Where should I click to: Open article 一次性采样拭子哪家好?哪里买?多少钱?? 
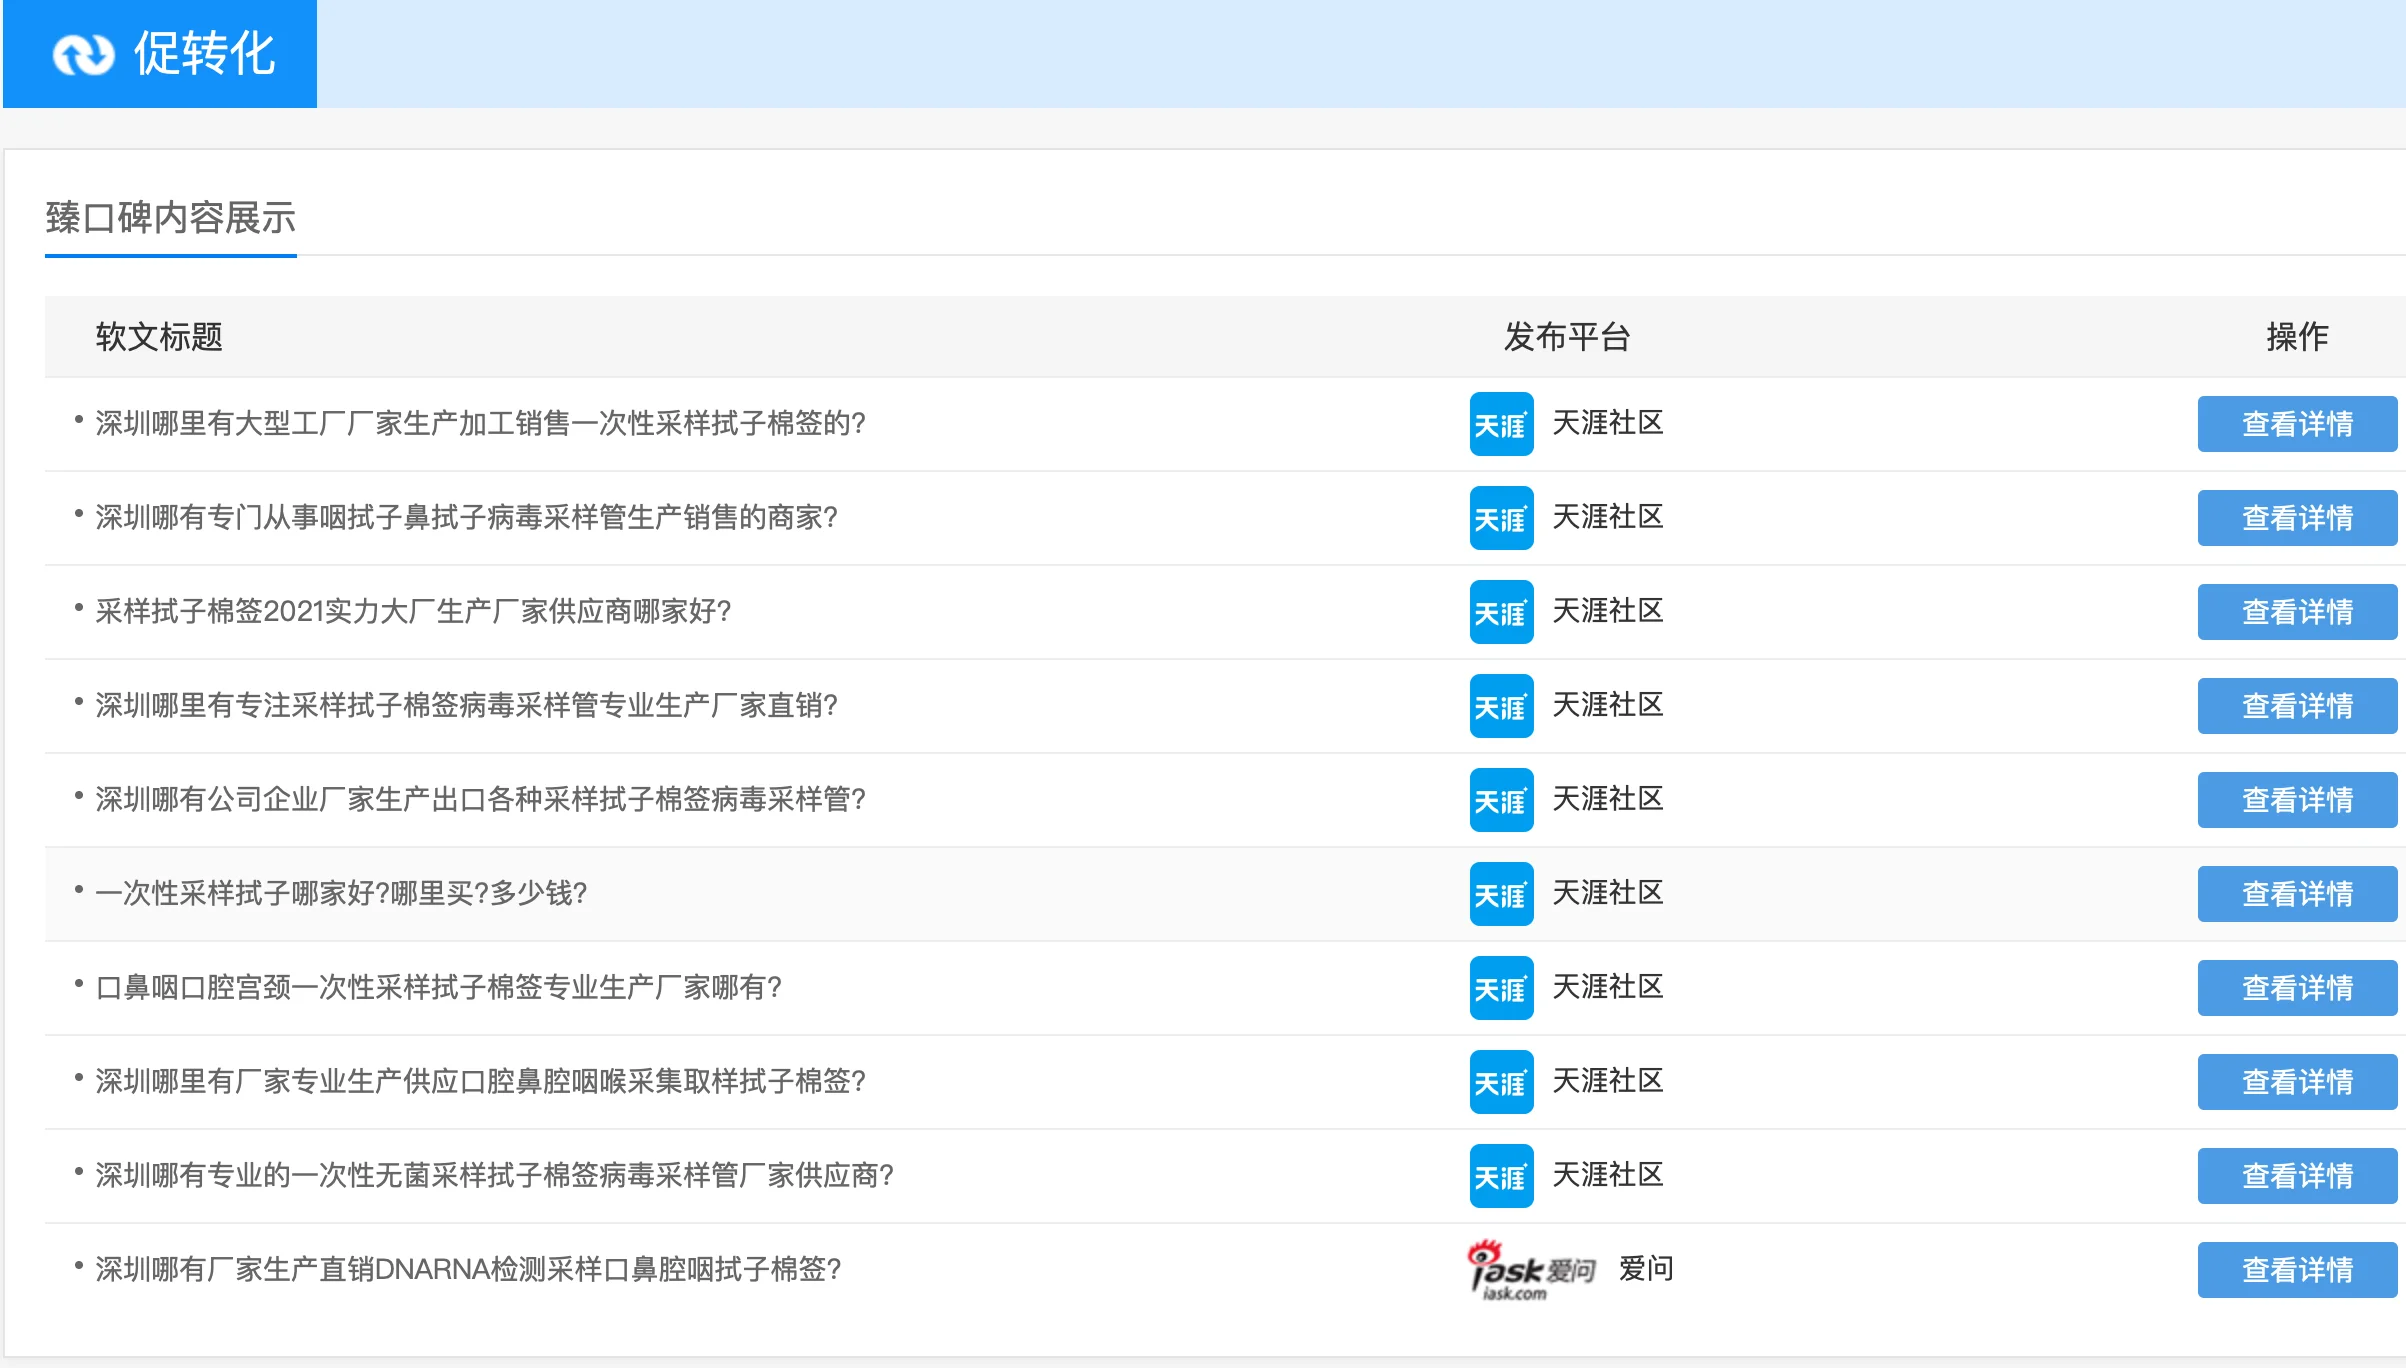(x=341, y=893)
